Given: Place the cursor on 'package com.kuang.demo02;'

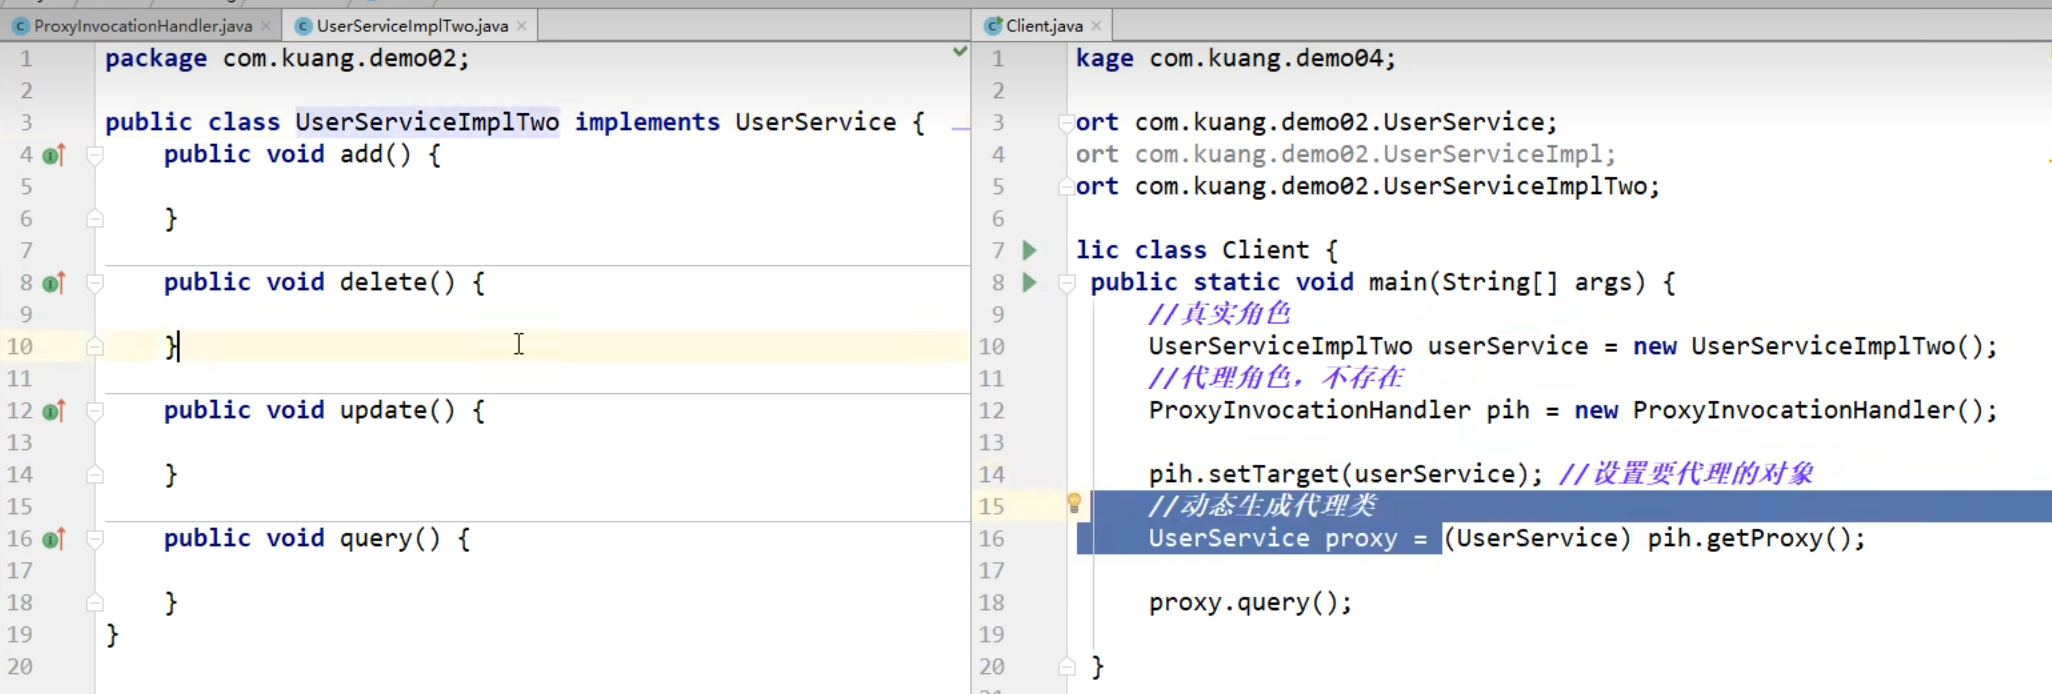Looking at the screenshot, I should pyautogui.click(x=287, y=58).
